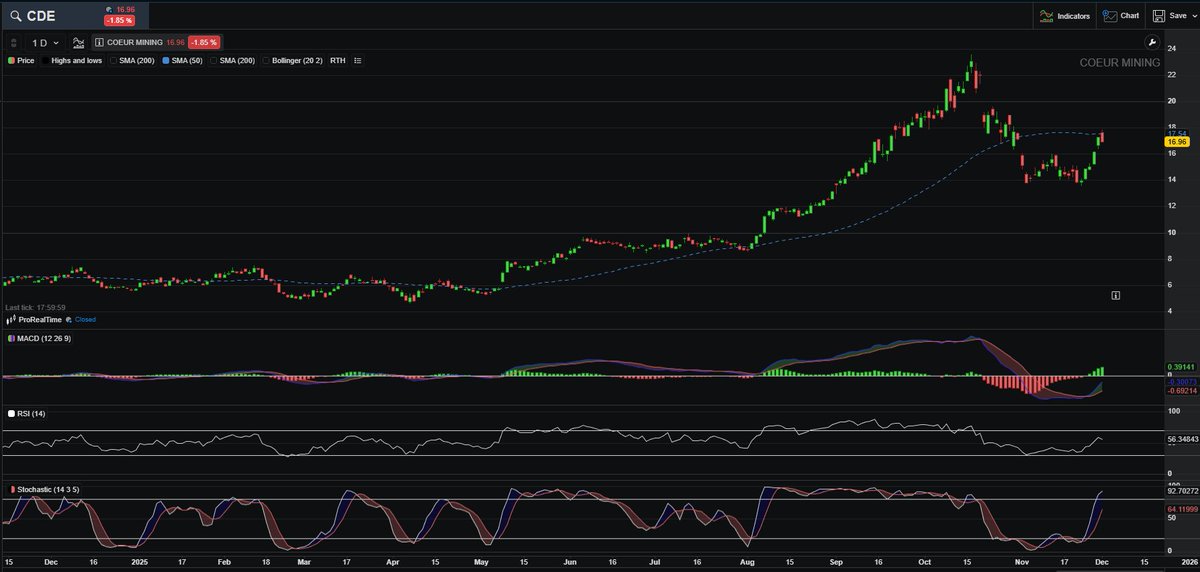Click the 92.70272 Stochastic value label
Screen dimensions: 1200x572
coord(1181,491)
